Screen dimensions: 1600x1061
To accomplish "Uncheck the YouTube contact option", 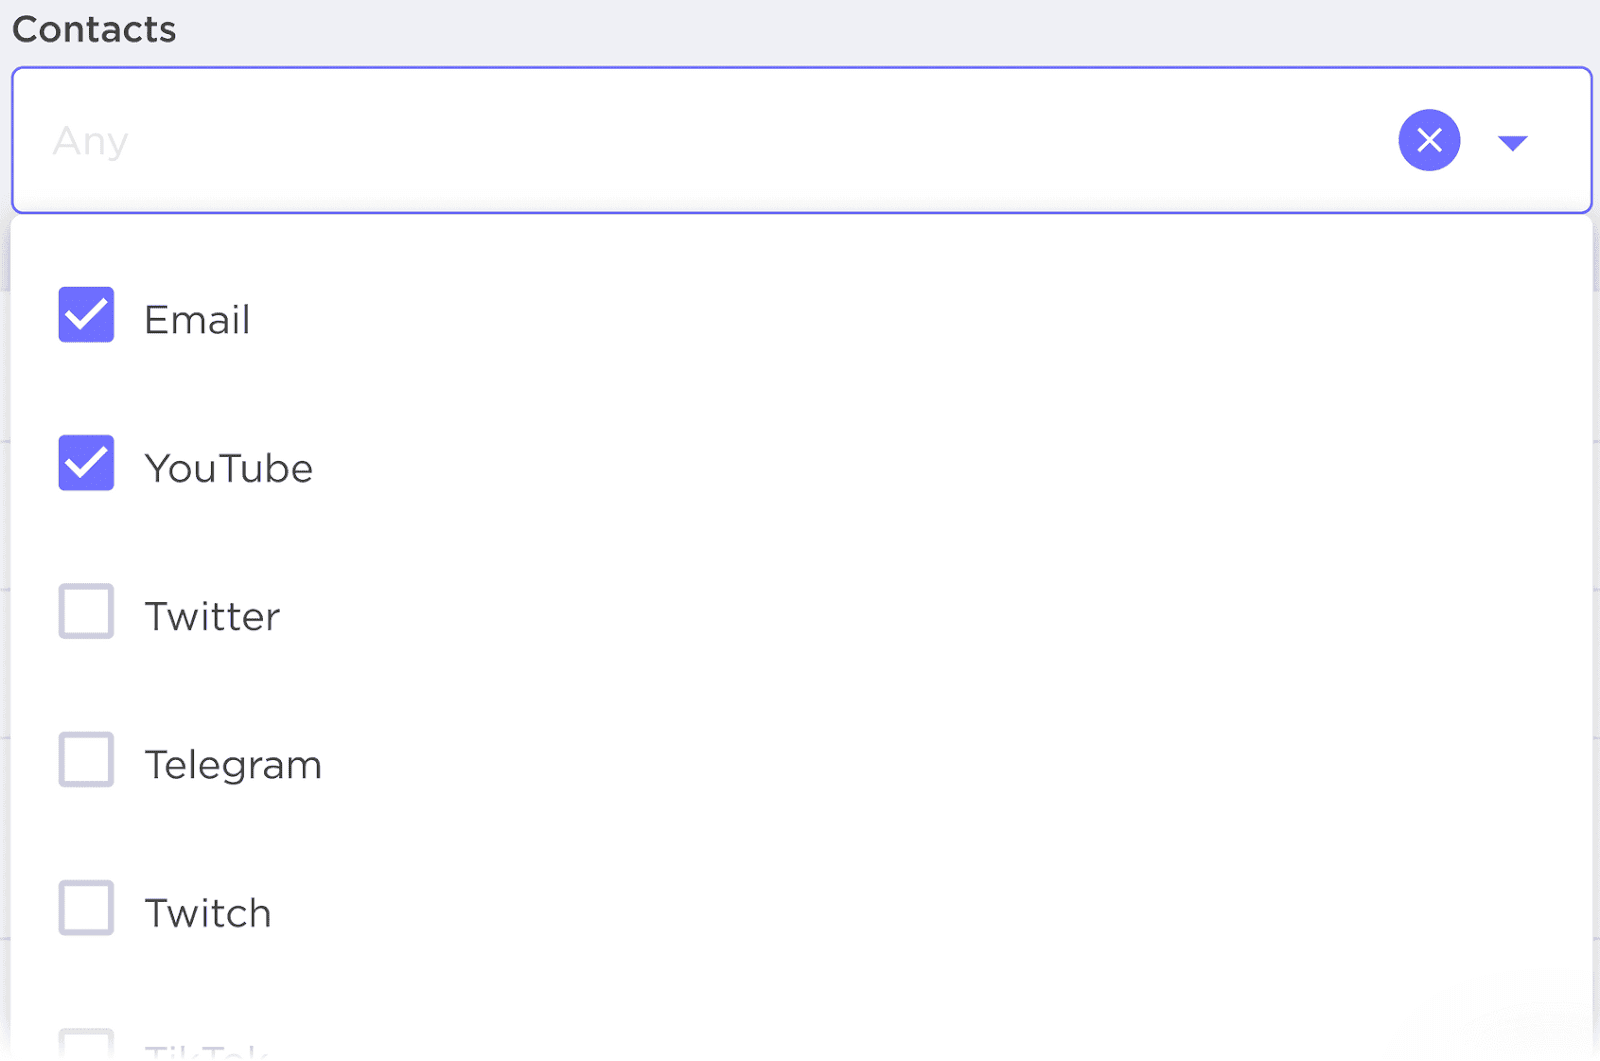I will (x=86, y=463).
